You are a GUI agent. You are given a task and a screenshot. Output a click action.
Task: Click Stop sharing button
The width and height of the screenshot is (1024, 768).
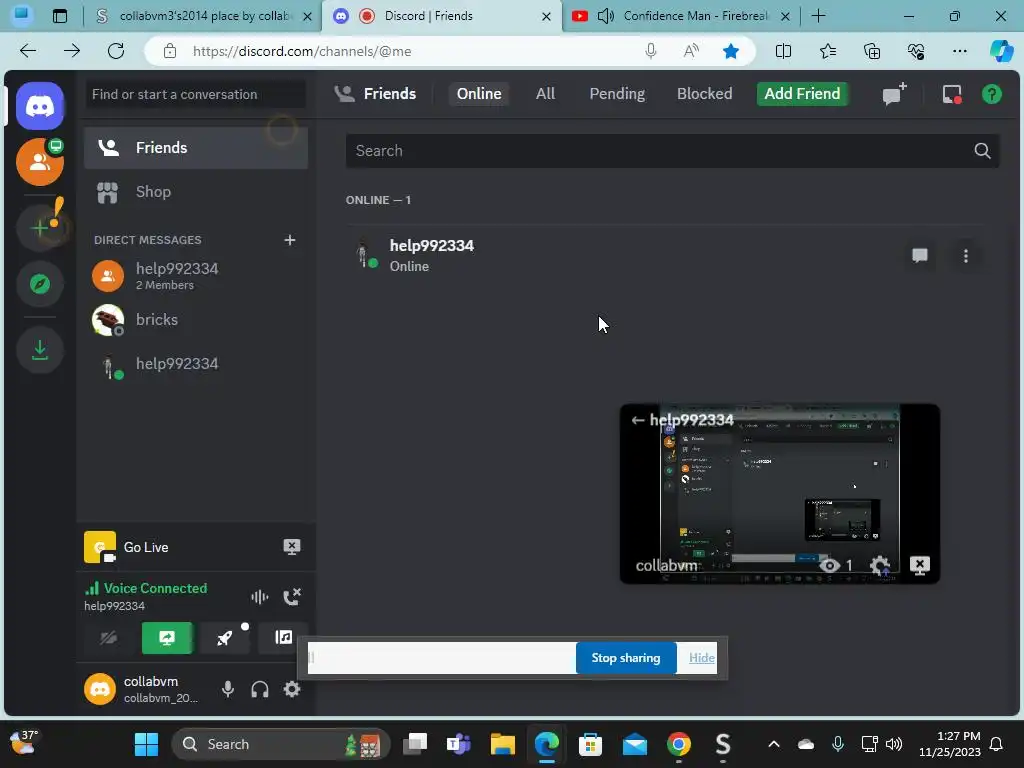coord(626,658)
